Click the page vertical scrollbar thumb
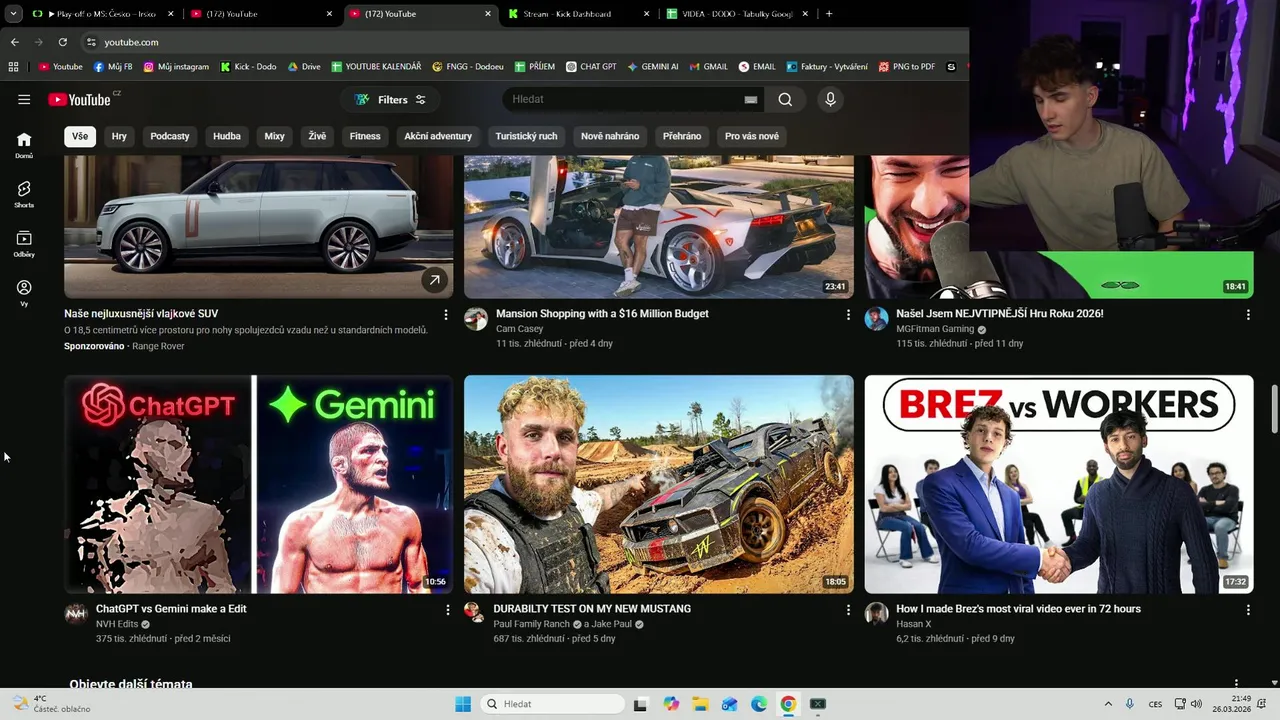 [x=1274, y=407]
